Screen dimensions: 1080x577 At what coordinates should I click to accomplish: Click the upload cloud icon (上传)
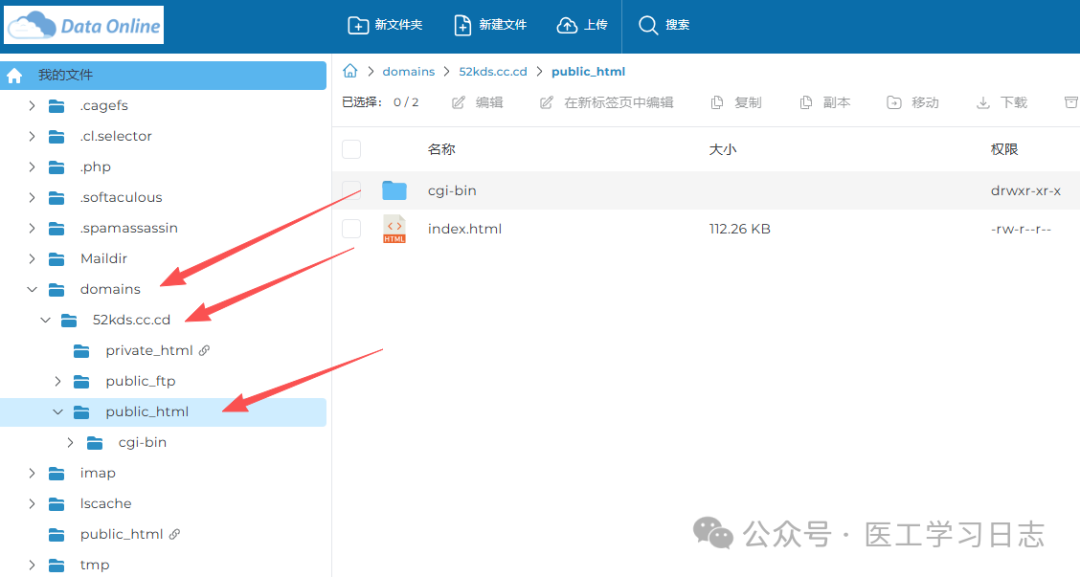(567, 25)
